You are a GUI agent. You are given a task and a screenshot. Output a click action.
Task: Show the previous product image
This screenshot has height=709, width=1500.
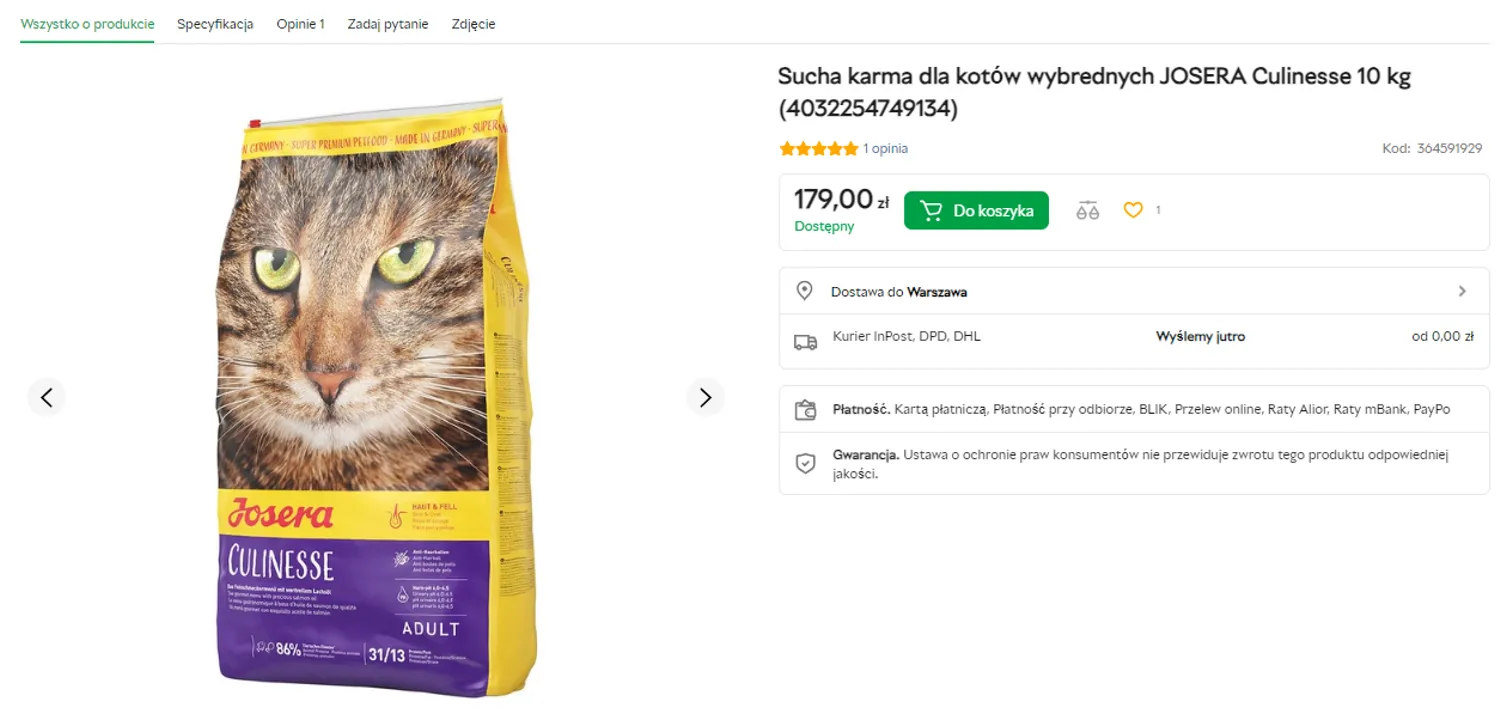click(46, 397)
